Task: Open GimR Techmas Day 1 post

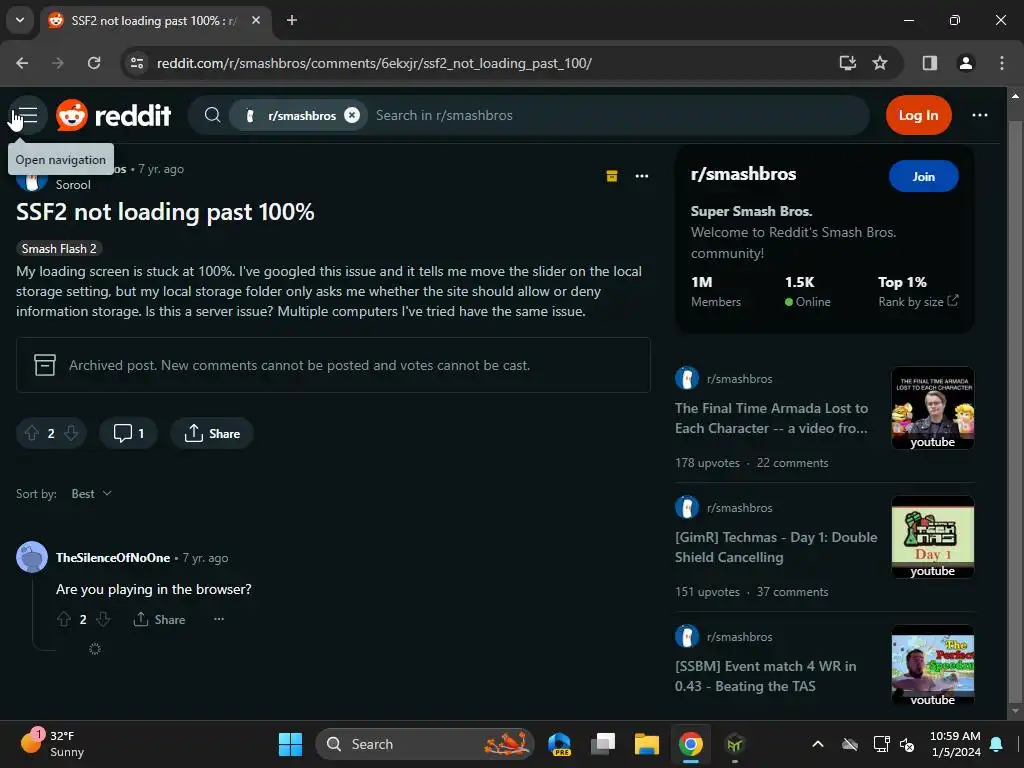Action: (776, 547)
